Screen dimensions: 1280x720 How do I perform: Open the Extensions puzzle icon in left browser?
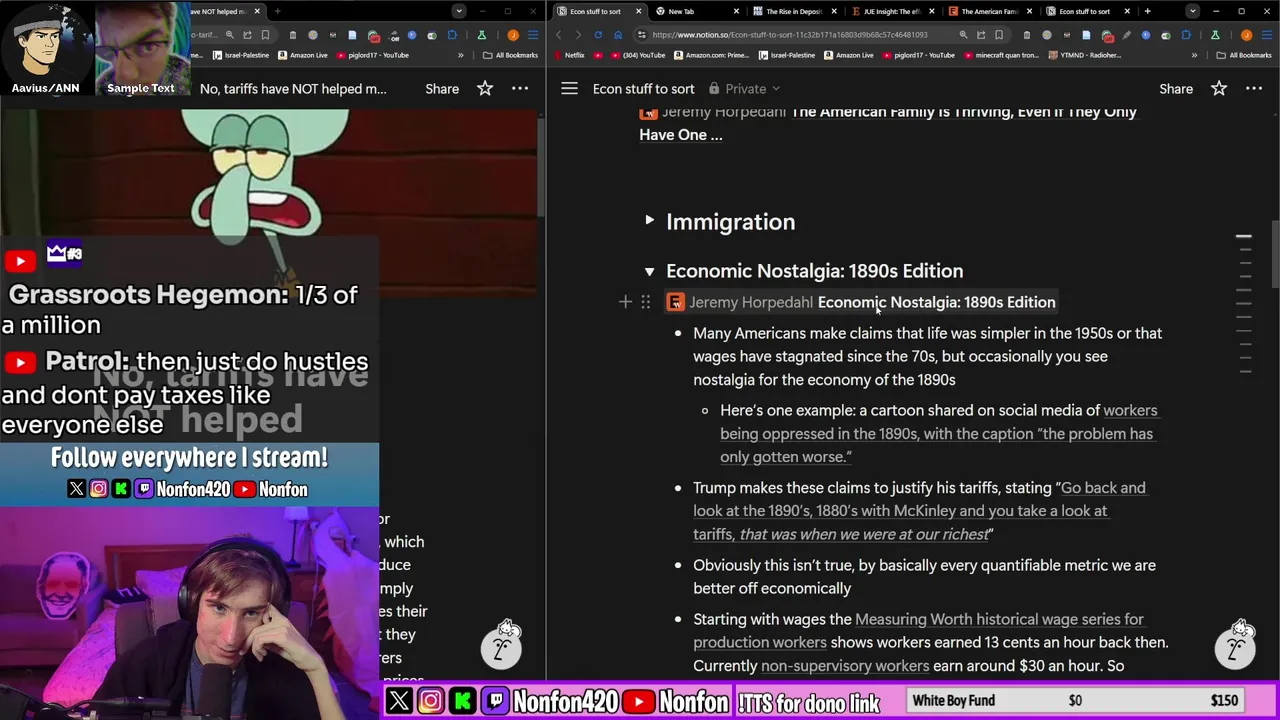point(452,35)
